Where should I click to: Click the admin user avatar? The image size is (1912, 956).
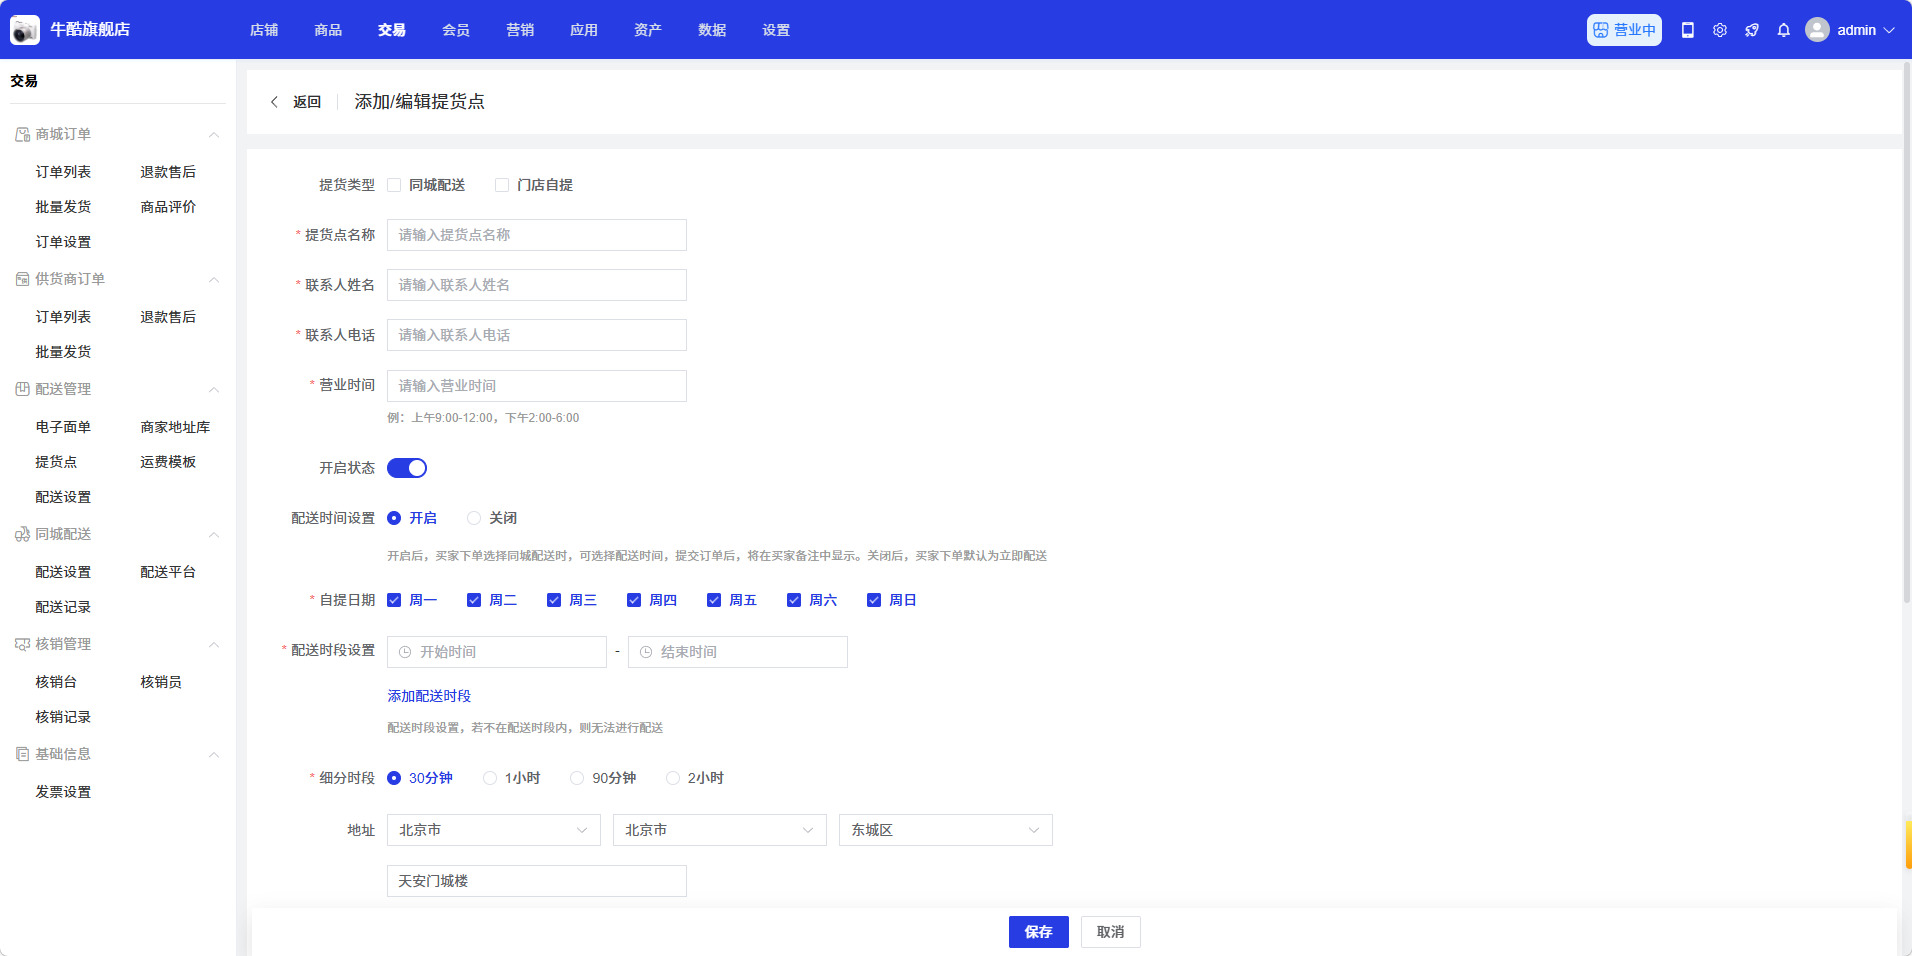(1817, 30)
